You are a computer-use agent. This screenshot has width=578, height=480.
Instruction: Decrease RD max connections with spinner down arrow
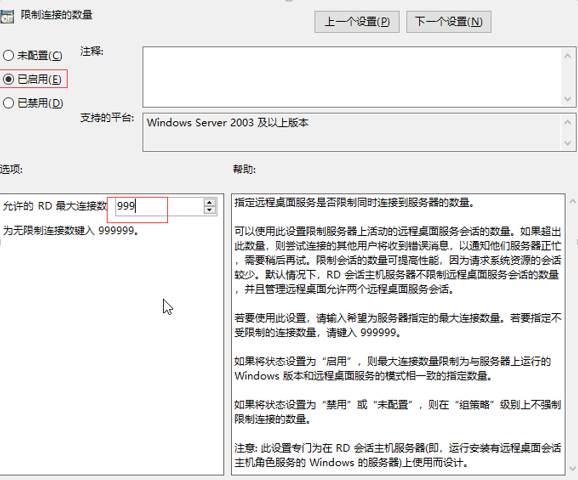209,210
